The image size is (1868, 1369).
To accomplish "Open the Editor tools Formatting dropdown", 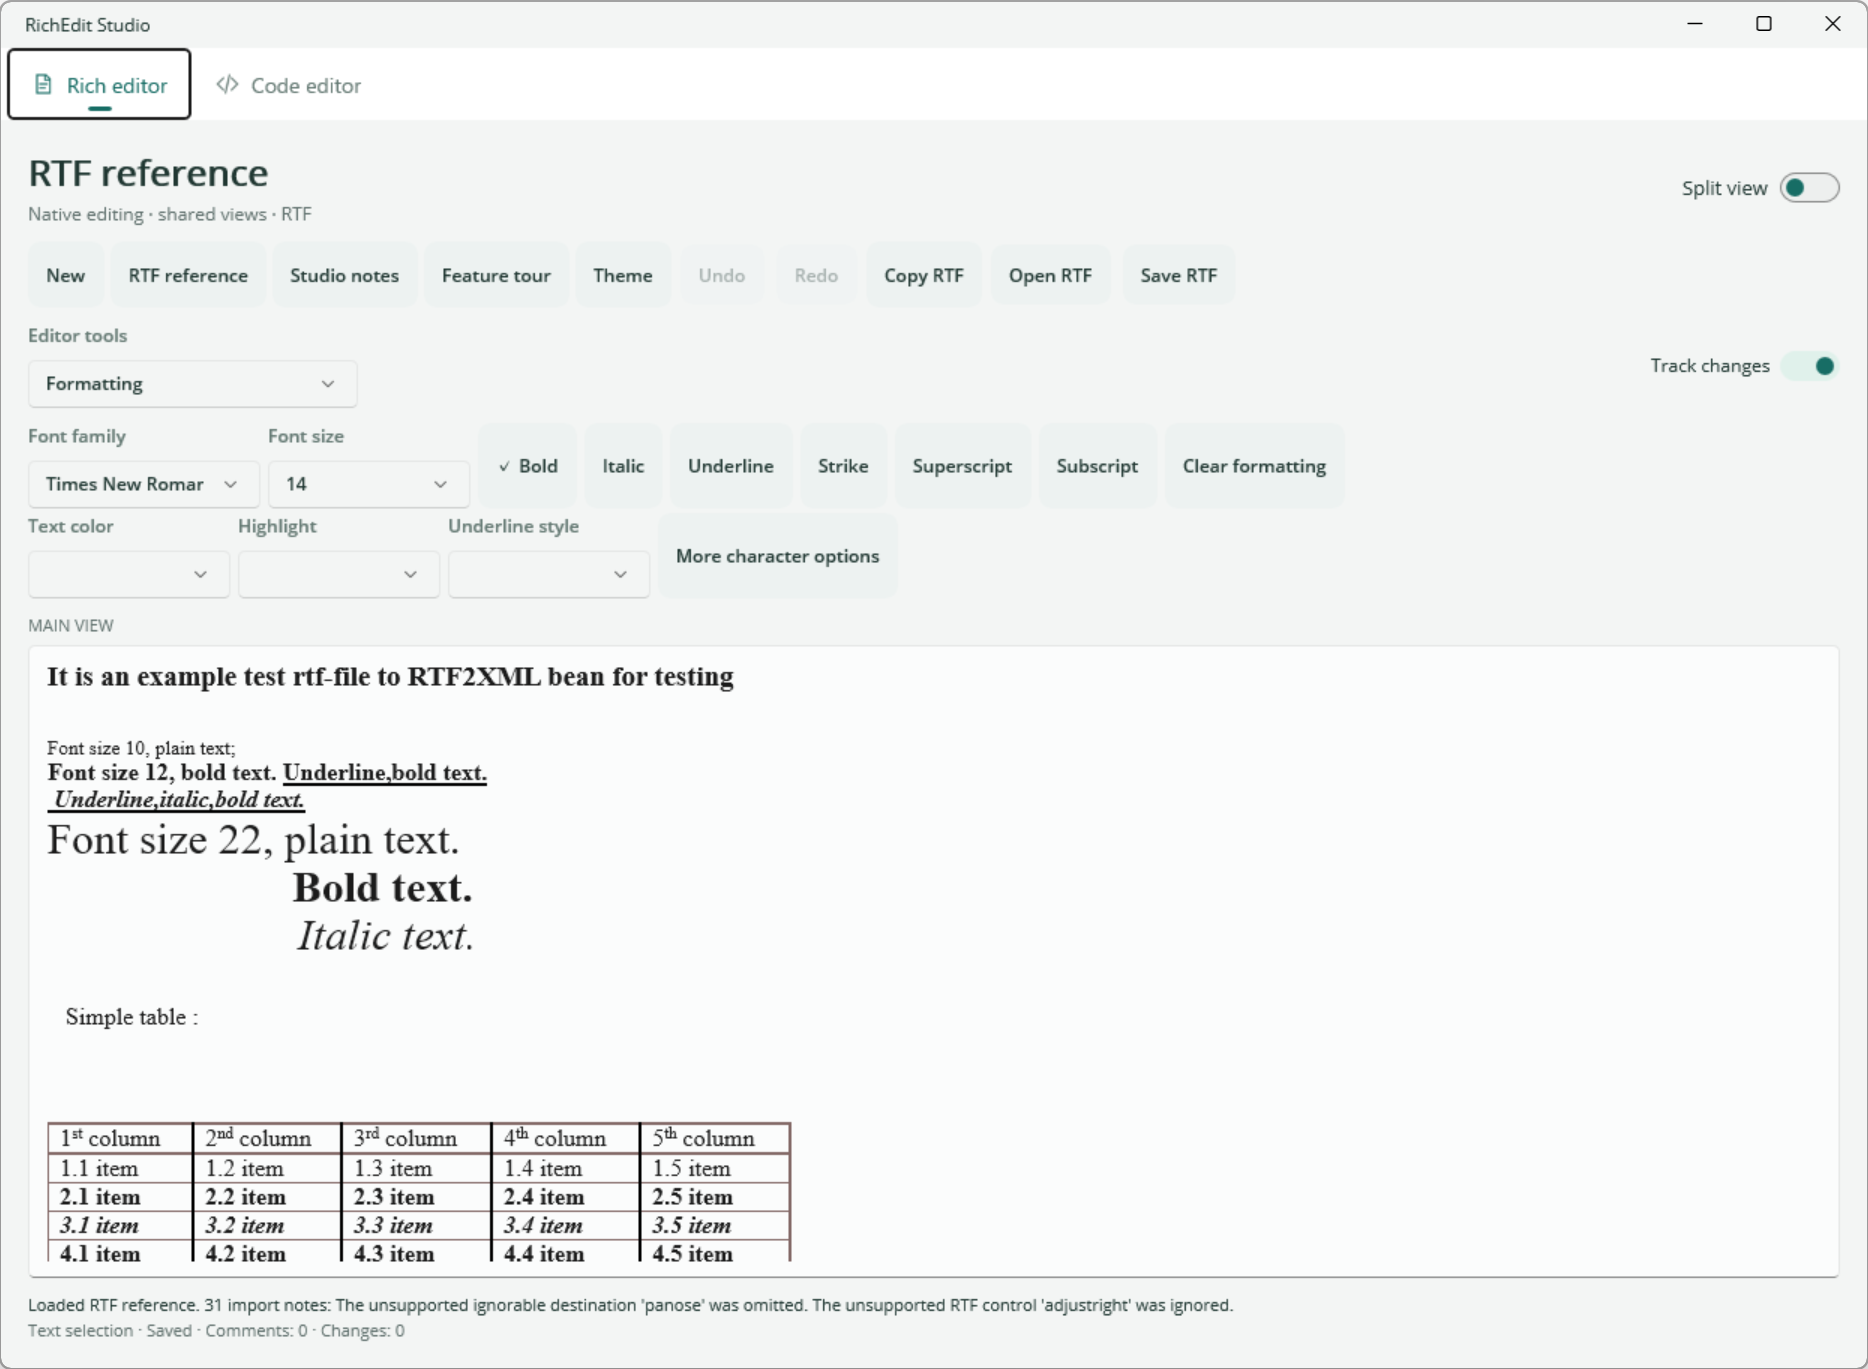I will (x=193, y=384).
